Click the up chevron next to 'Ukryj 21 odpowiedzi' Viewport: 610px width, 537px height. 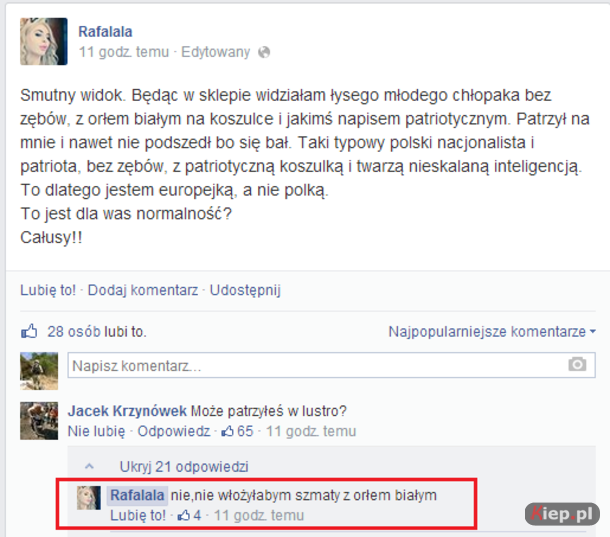tap(89, 466)
